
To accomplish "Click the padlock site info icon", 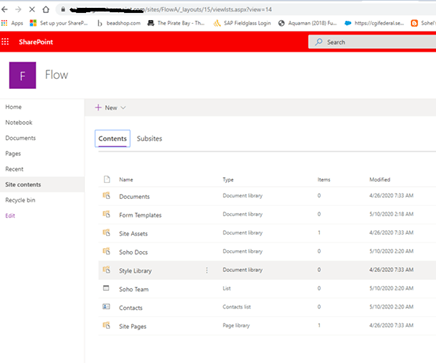I will tap(63, 9).
